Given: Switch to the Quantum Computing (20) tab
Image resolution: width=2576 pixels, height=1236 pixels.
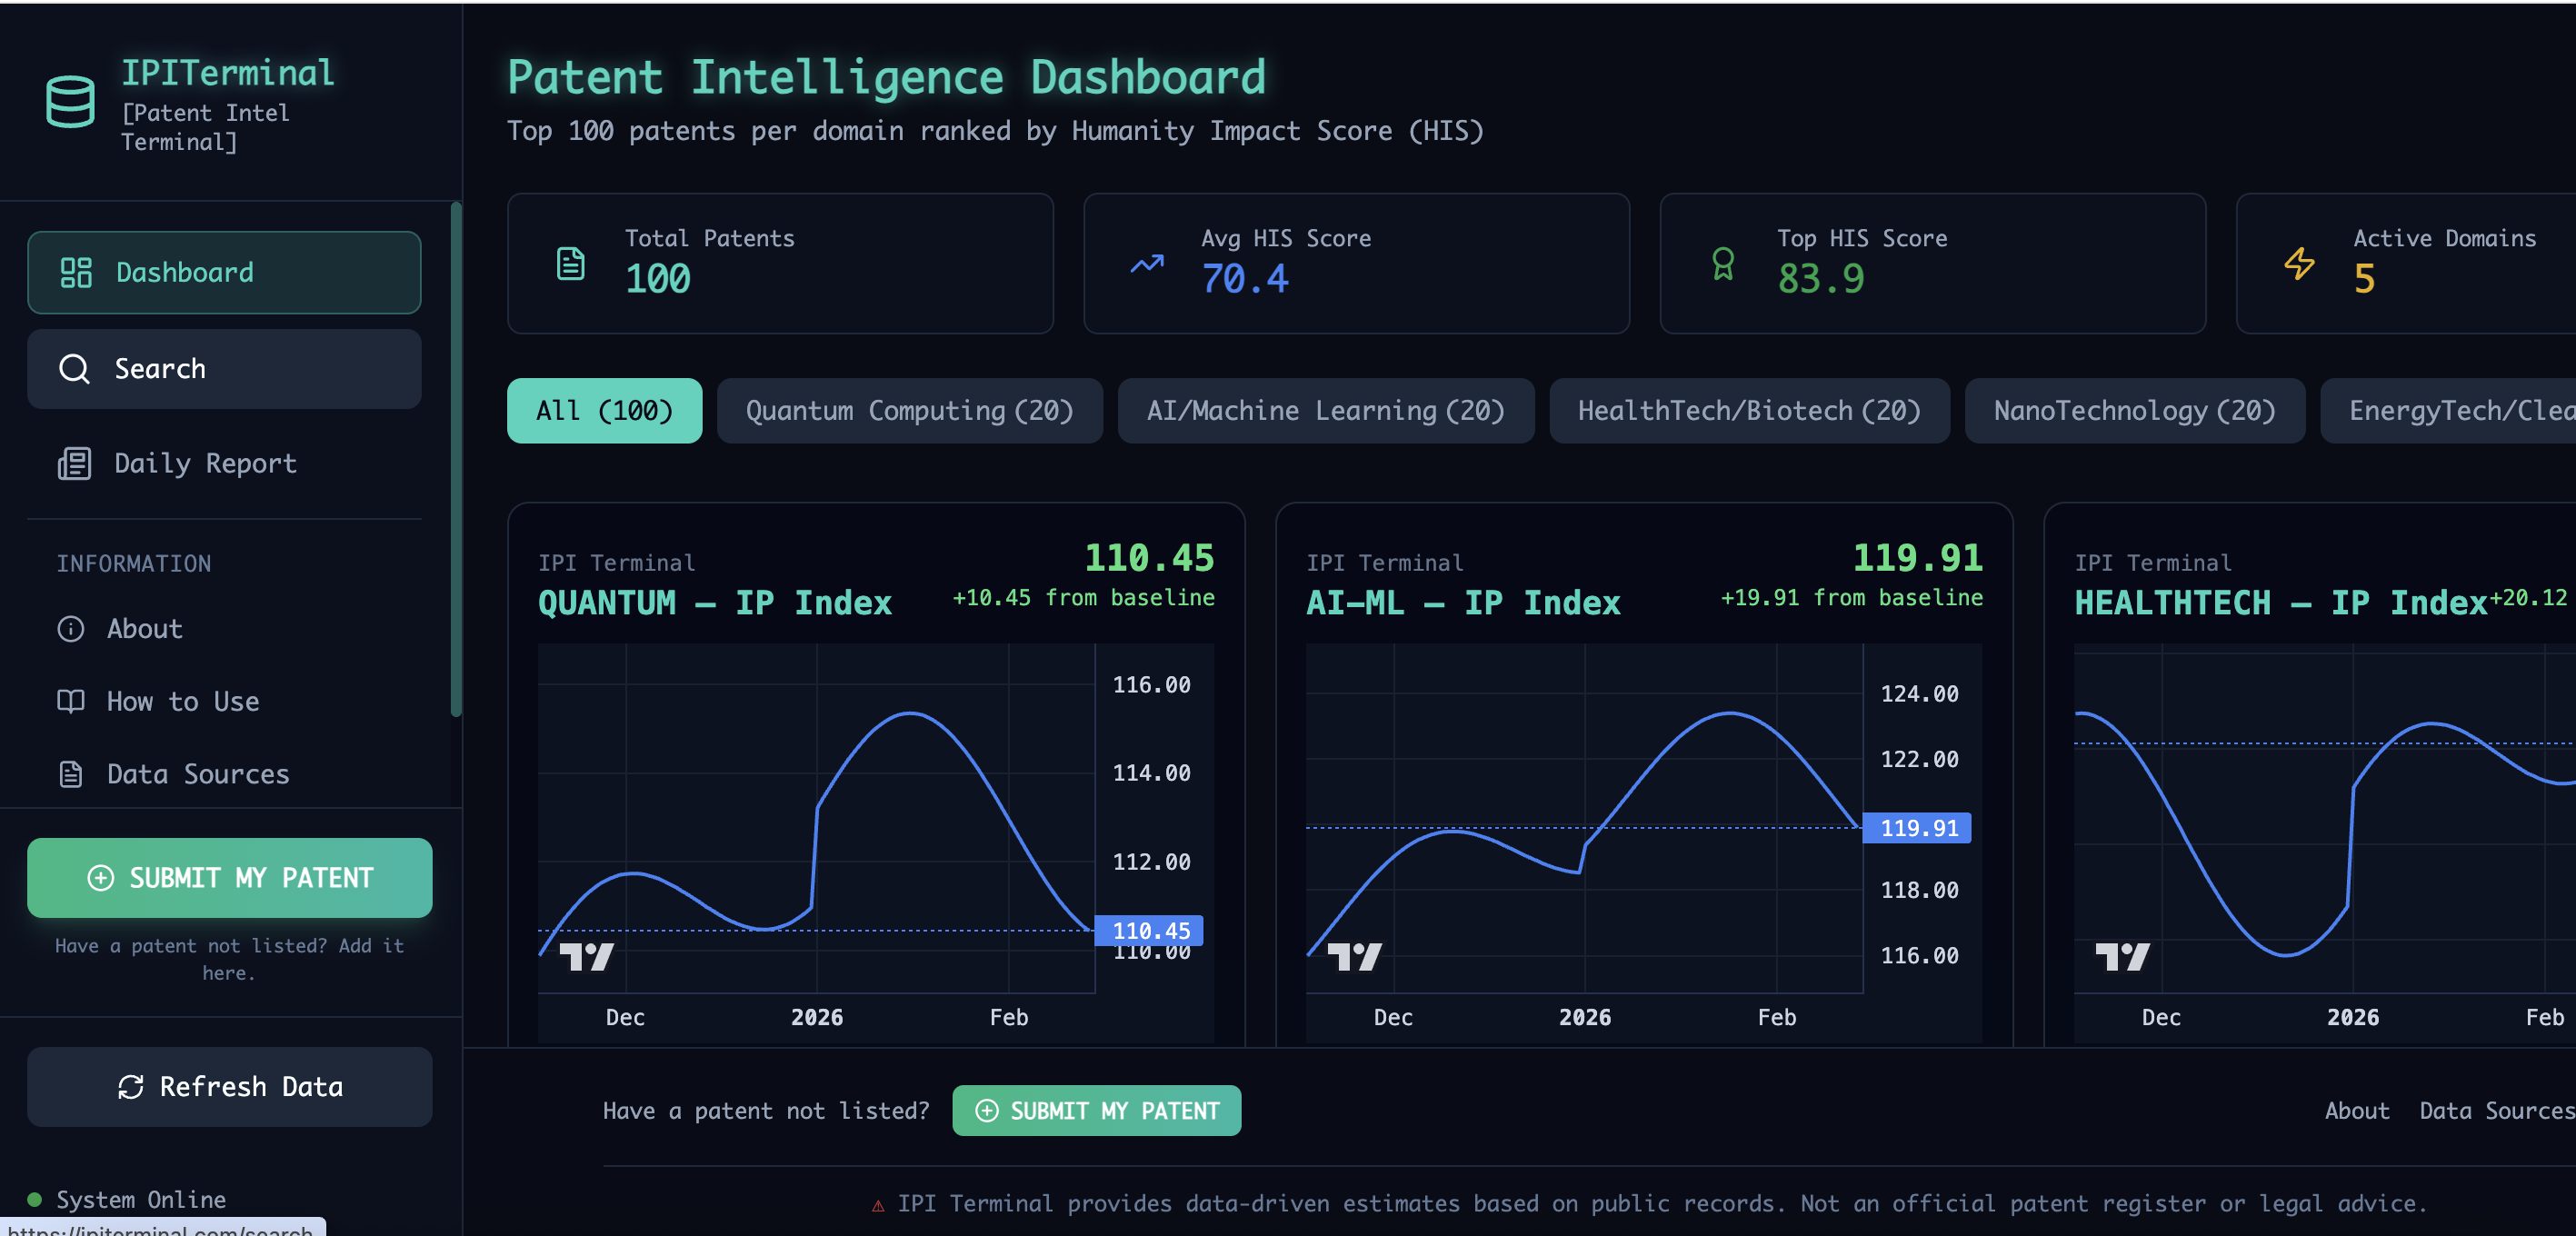Looking at the screenshot, I should coord(909,410).
